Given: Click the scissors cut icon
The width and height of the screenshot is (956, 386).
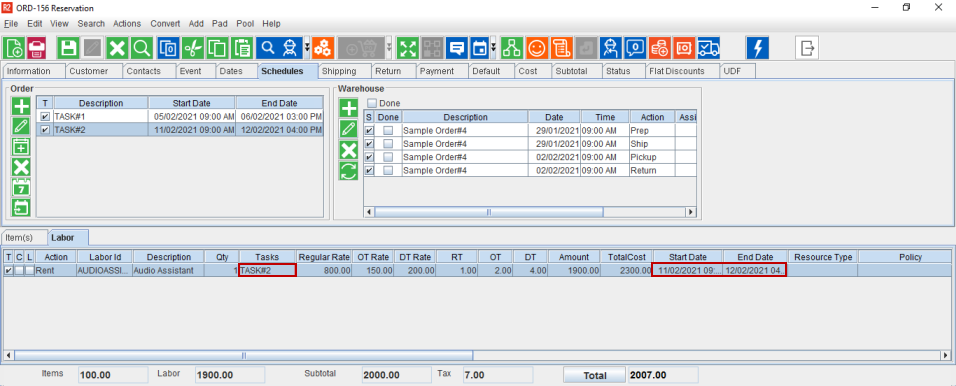Looking at the screenshot, I should [192, 48].
